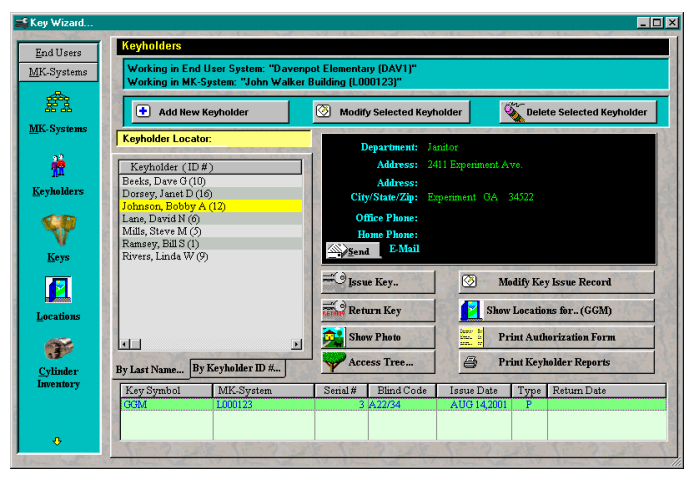Click Issue Date column header

point(474,390)
